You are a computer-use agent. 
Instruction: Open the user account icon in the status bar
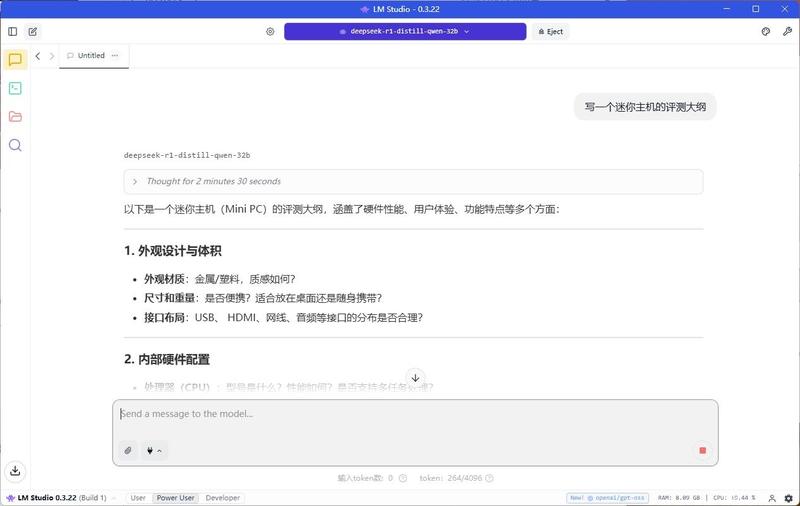(x=772, y=498)
